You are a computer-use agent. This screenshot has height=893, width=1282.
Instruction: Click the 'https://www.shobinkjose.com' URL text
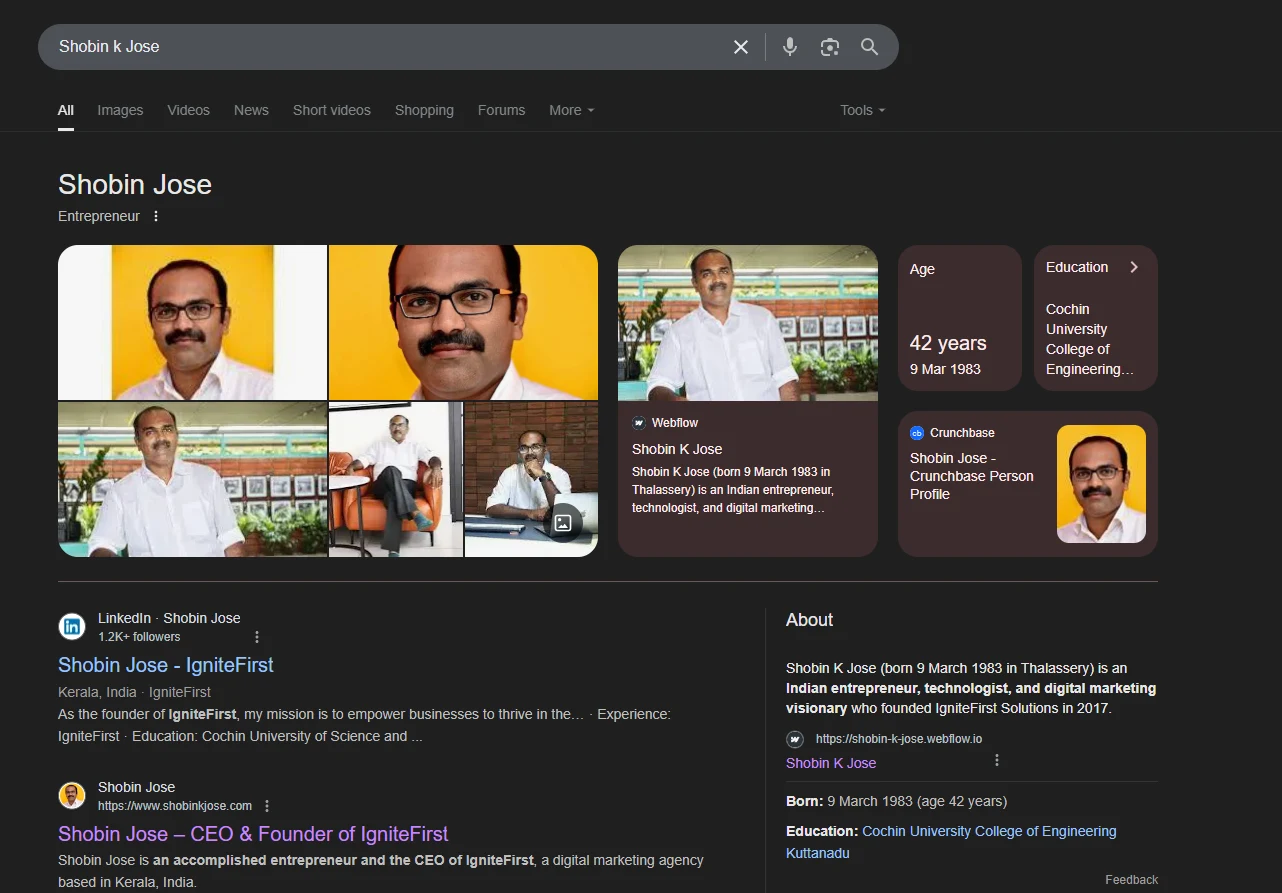(175, 806)
